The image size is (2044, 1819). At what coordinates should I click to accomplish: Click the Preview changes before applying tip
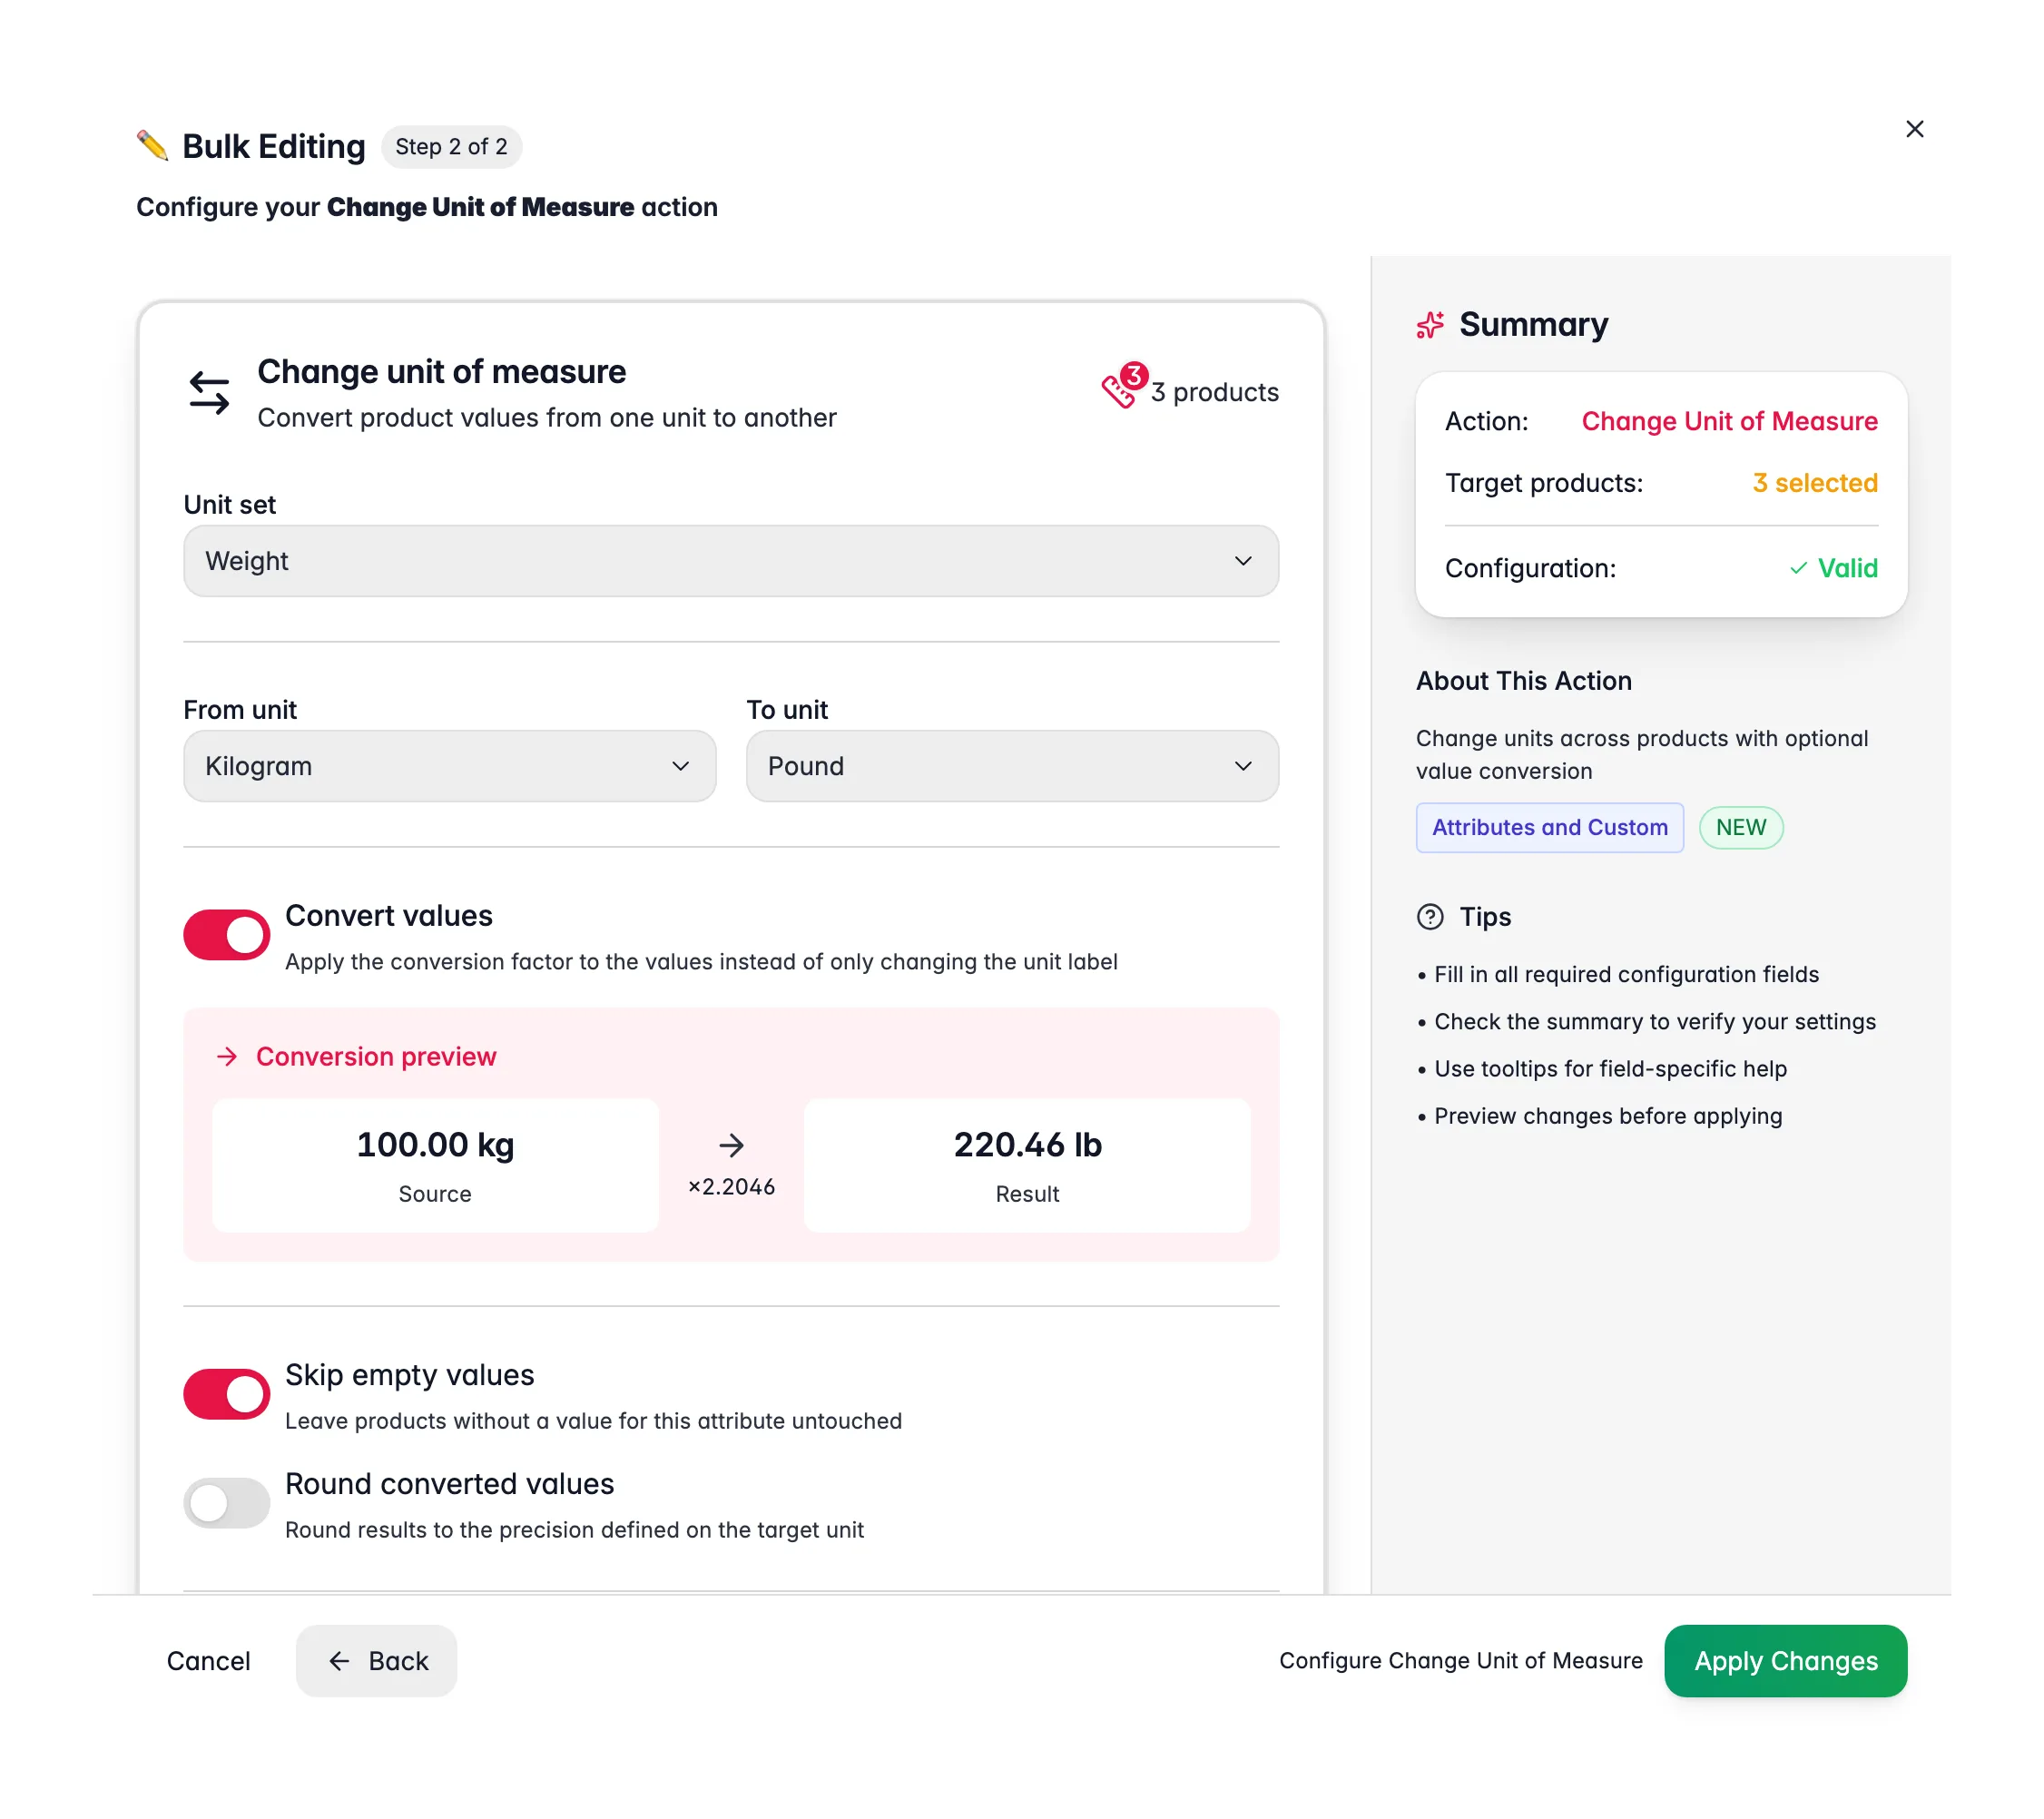(x=1607, y=1116)
